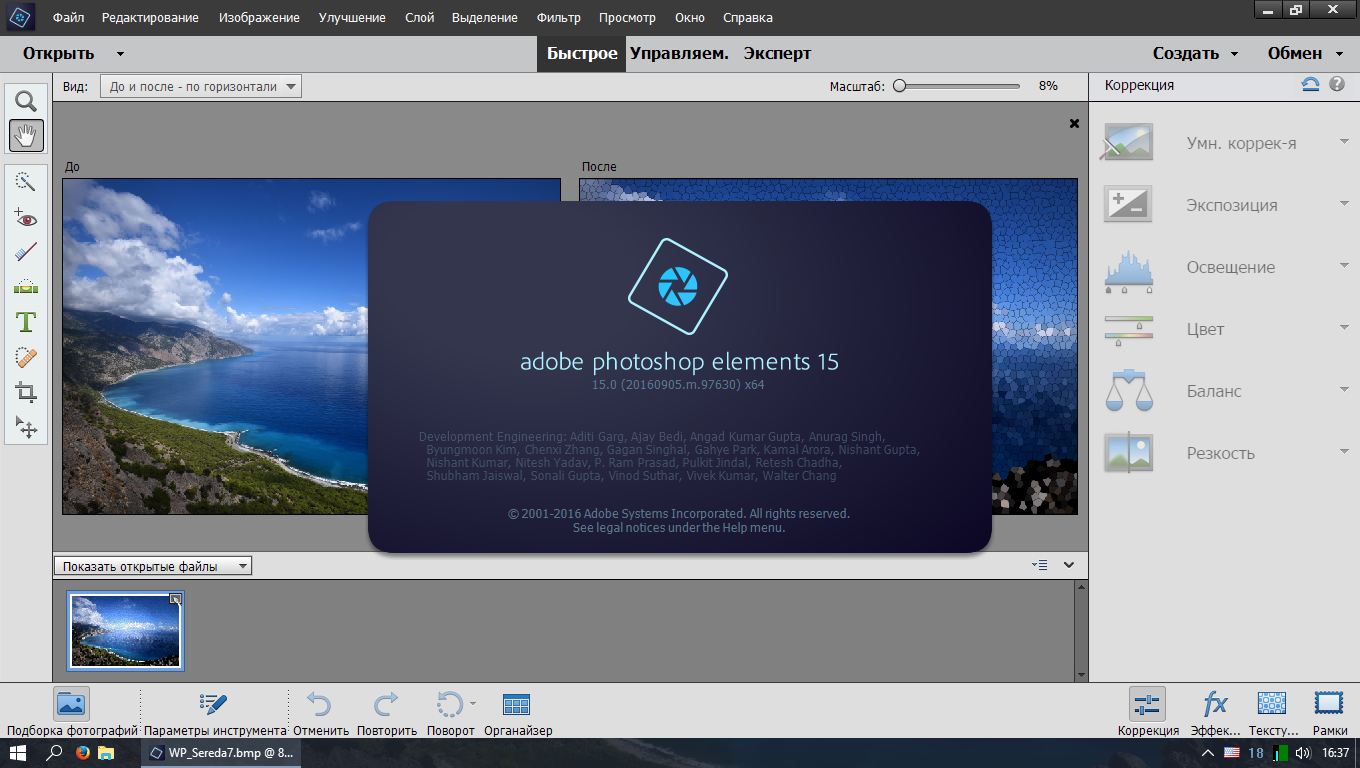Select the Move tool
Viewport: 1360px width, 768px height.
point(26,427)
